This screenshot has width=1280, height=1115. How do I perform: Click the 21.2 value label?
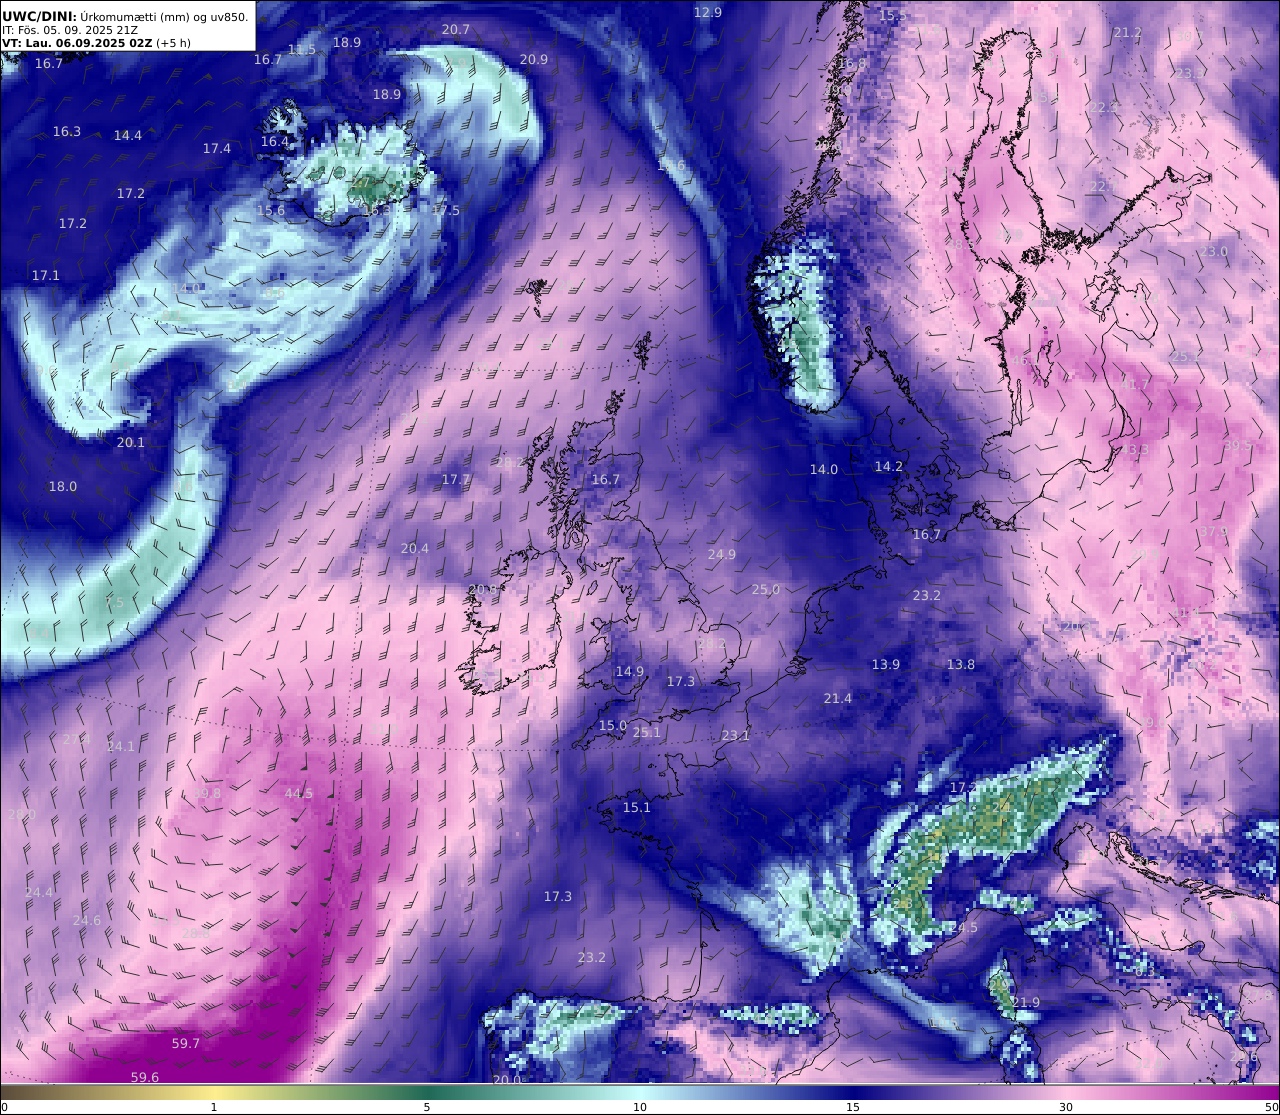(1128, 32)
